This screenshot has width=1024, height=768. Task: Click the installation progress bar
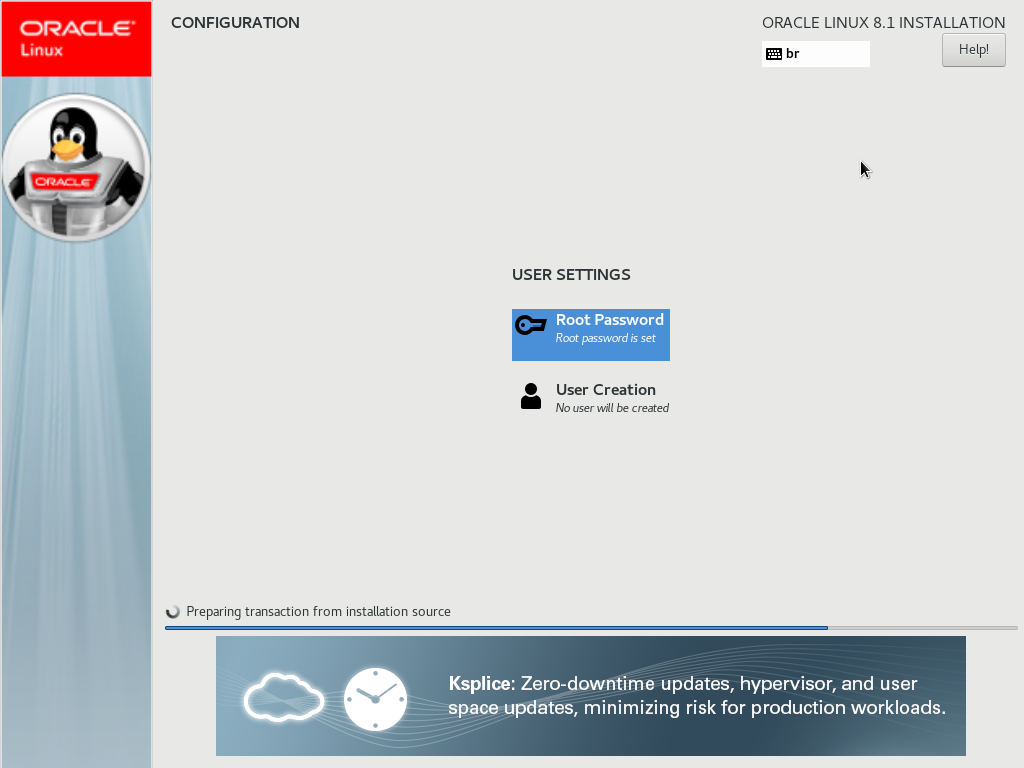click(591, 628)
